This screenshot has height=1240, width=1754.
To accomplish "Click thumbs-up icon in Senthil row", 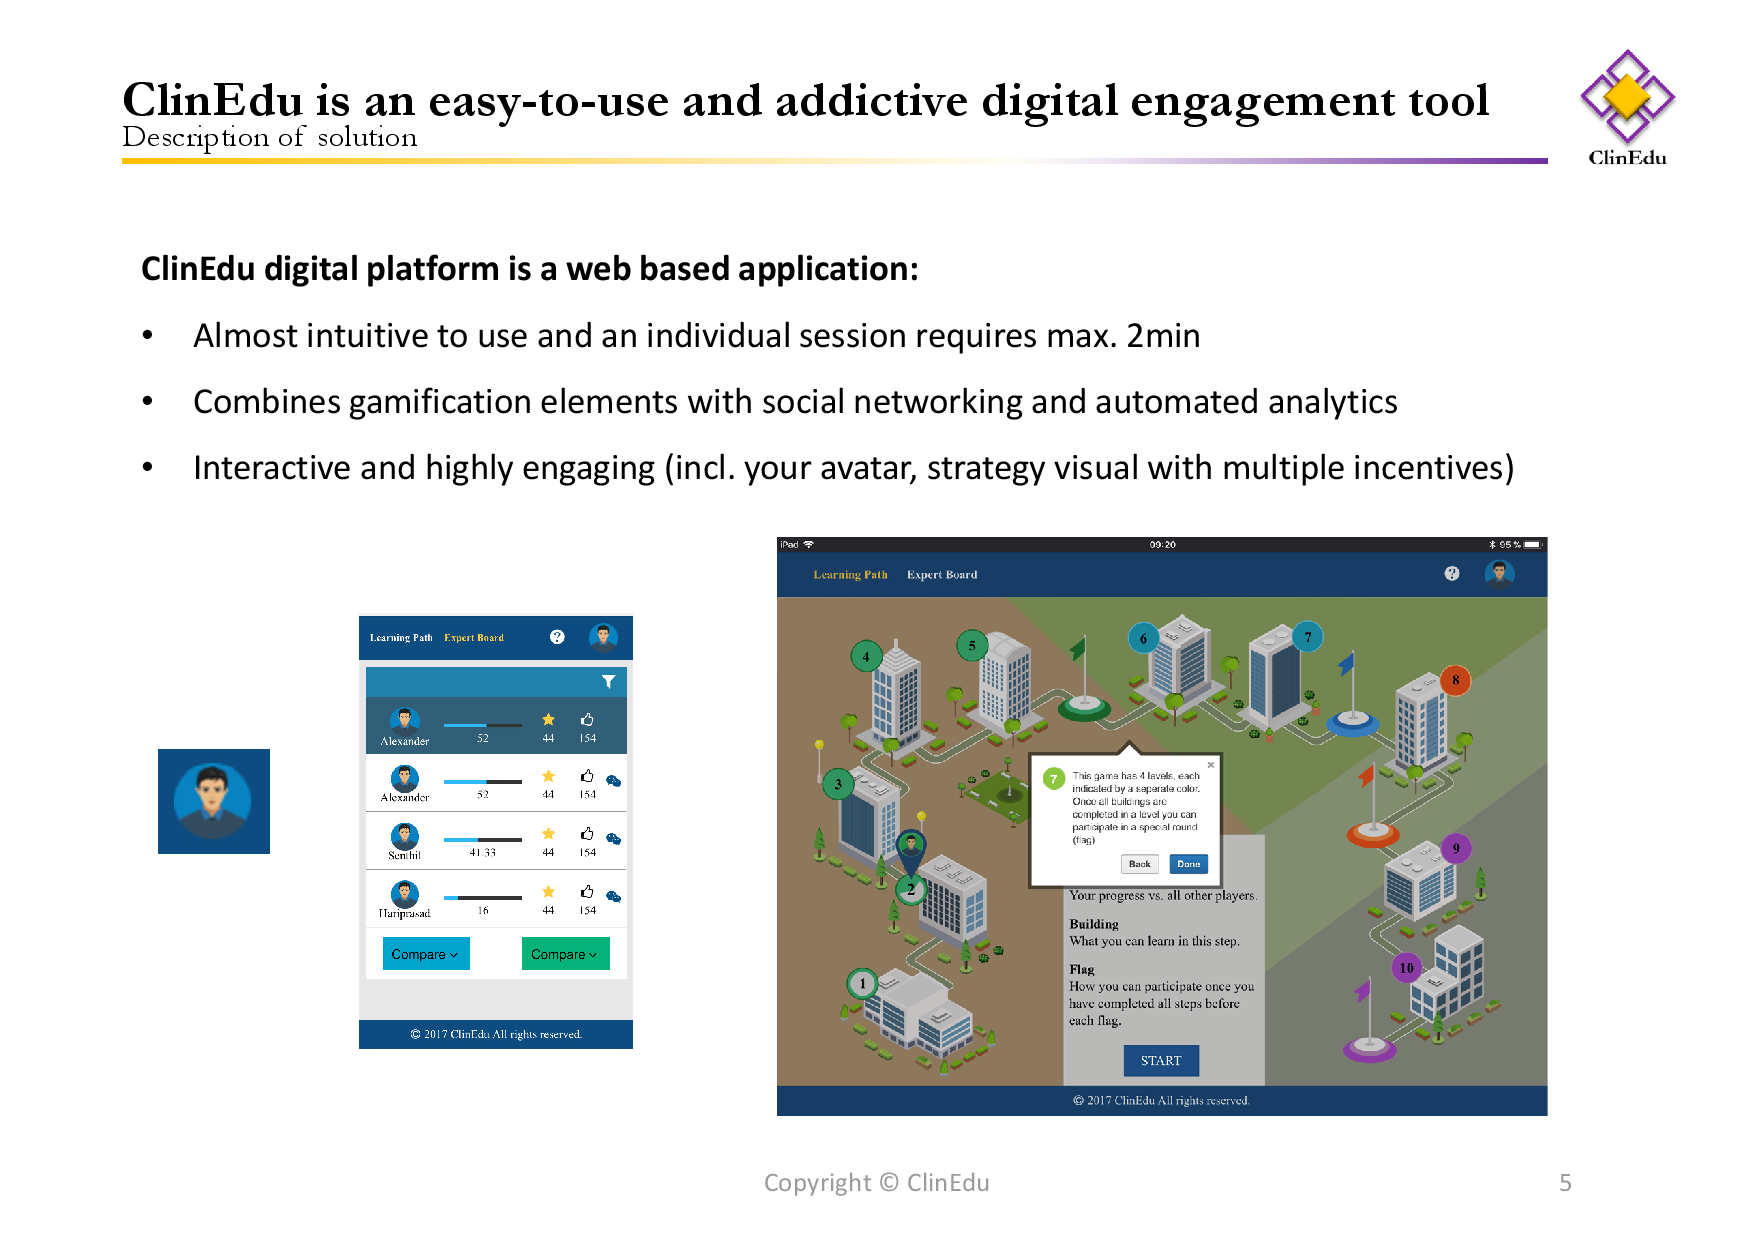I will coord(587,833).
